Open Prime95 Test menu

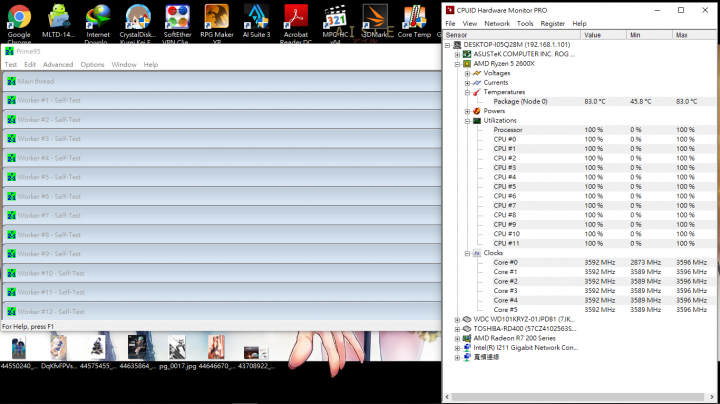(x=11, y=64)
